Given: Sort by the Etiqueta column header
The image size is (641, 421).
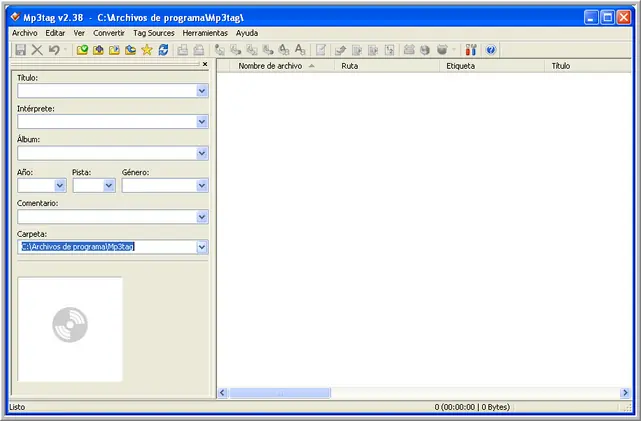Looking at the screenshot, I should pyautogui.click(x=492, y=66).
